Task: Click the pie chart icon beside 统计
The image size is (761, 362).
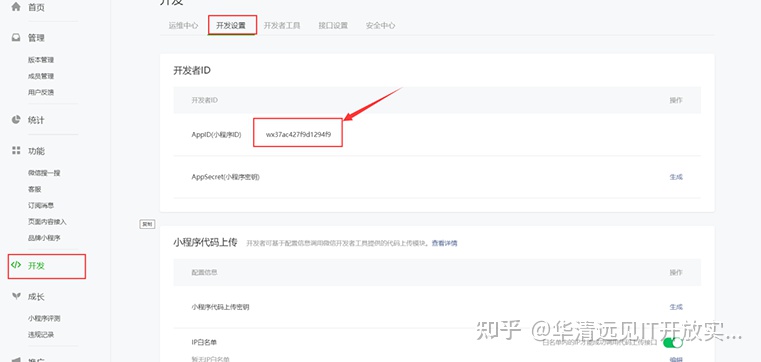Action: 16,119
